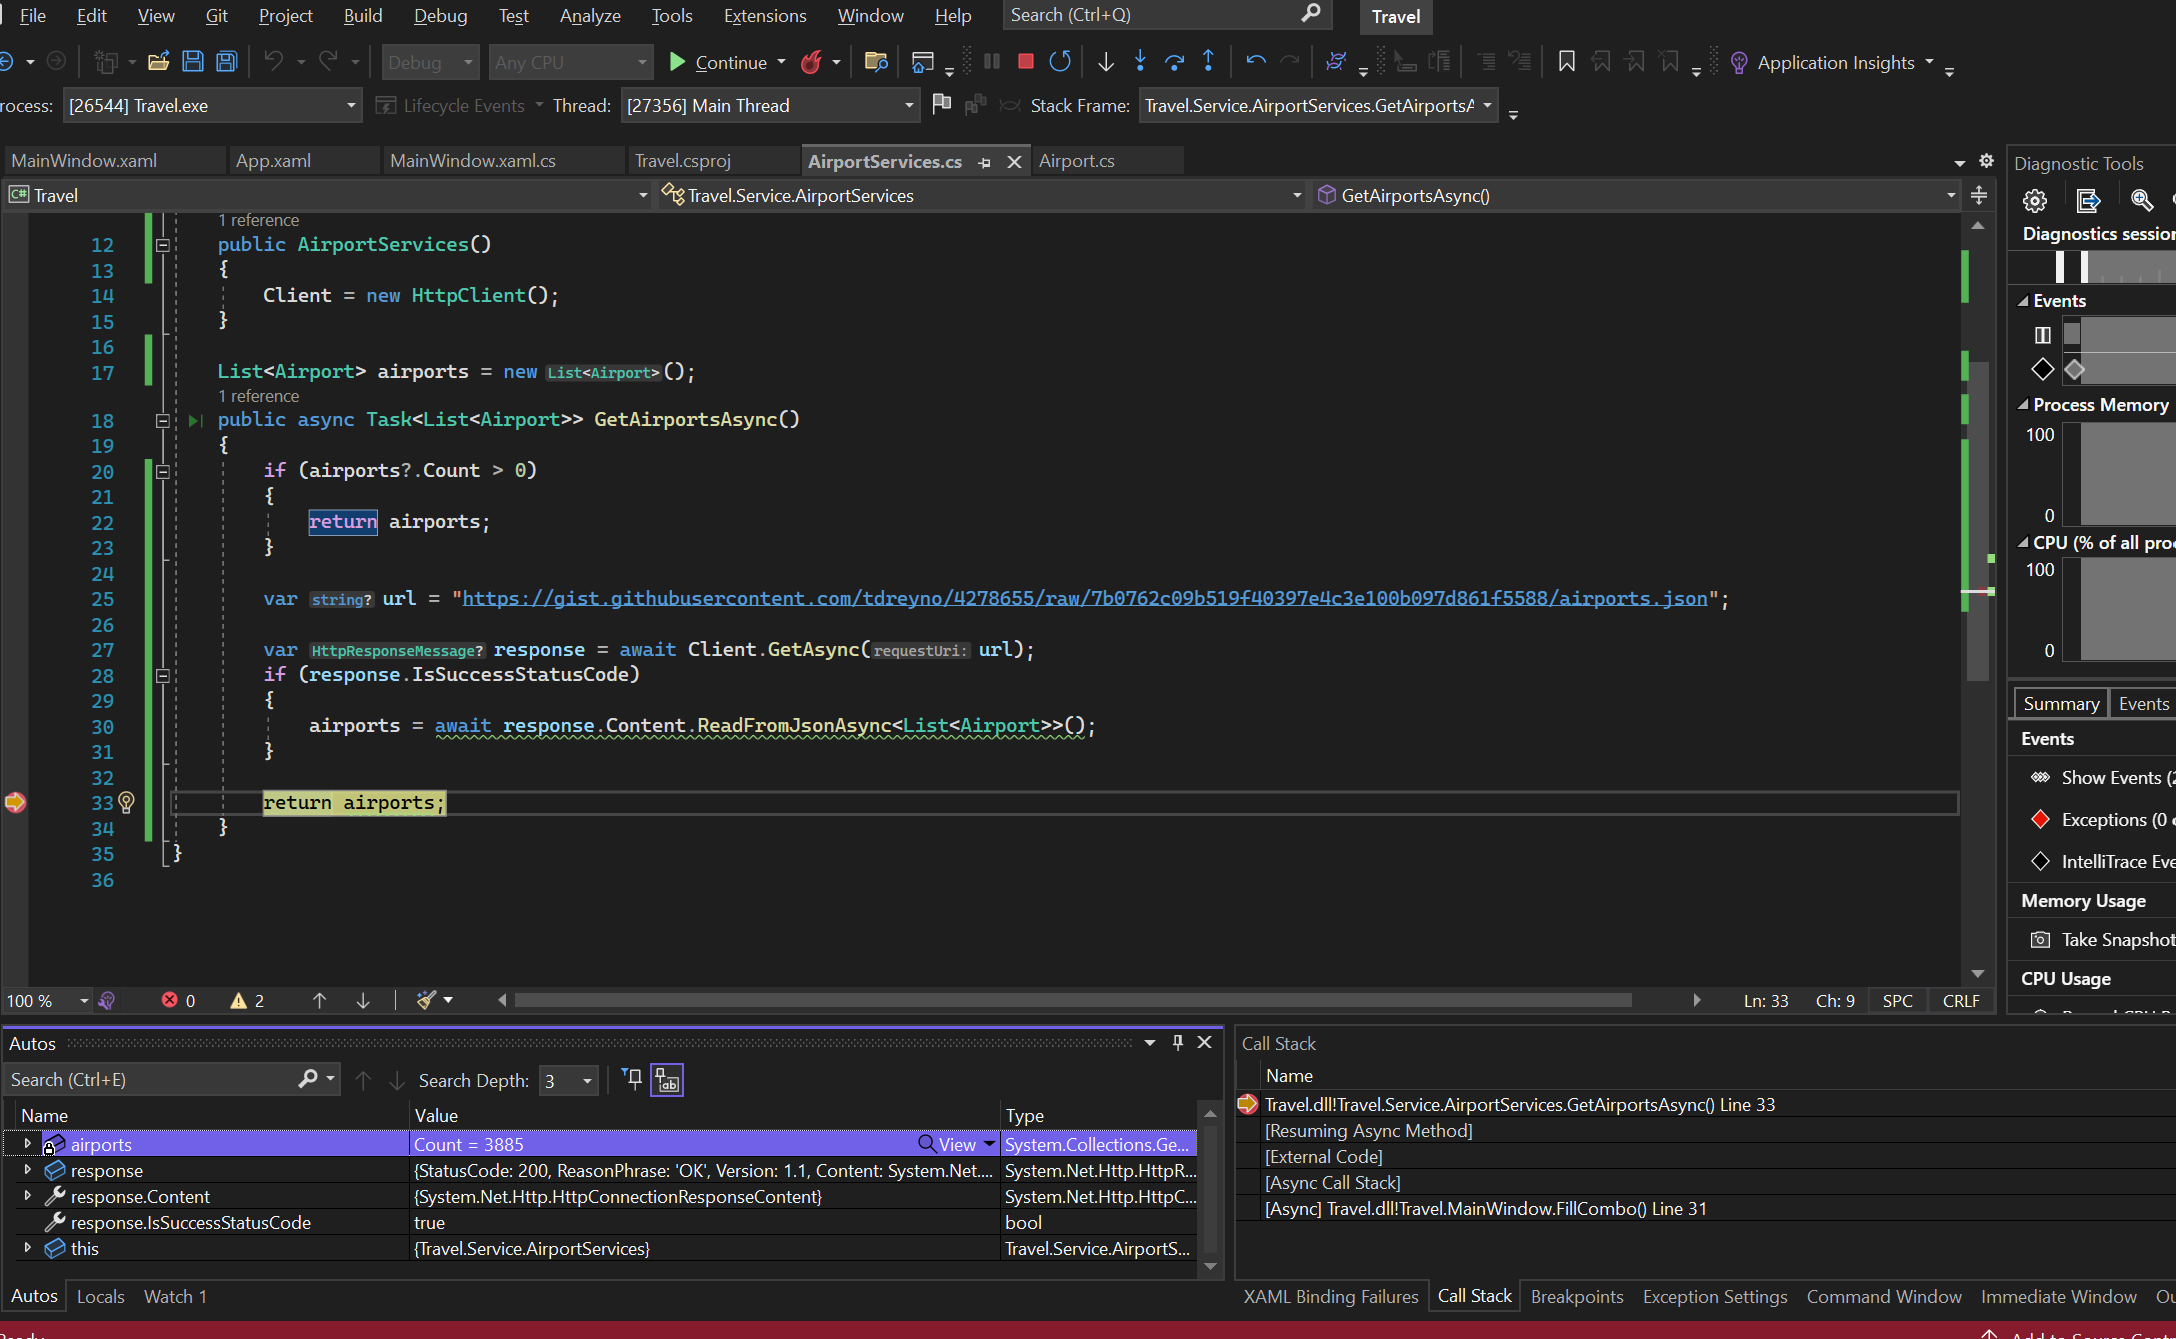The width and height of the screenshot is (2176, 1339).
Task: Click inside the Search (Ctrl+Q) box
Action: pos(1150,15)
